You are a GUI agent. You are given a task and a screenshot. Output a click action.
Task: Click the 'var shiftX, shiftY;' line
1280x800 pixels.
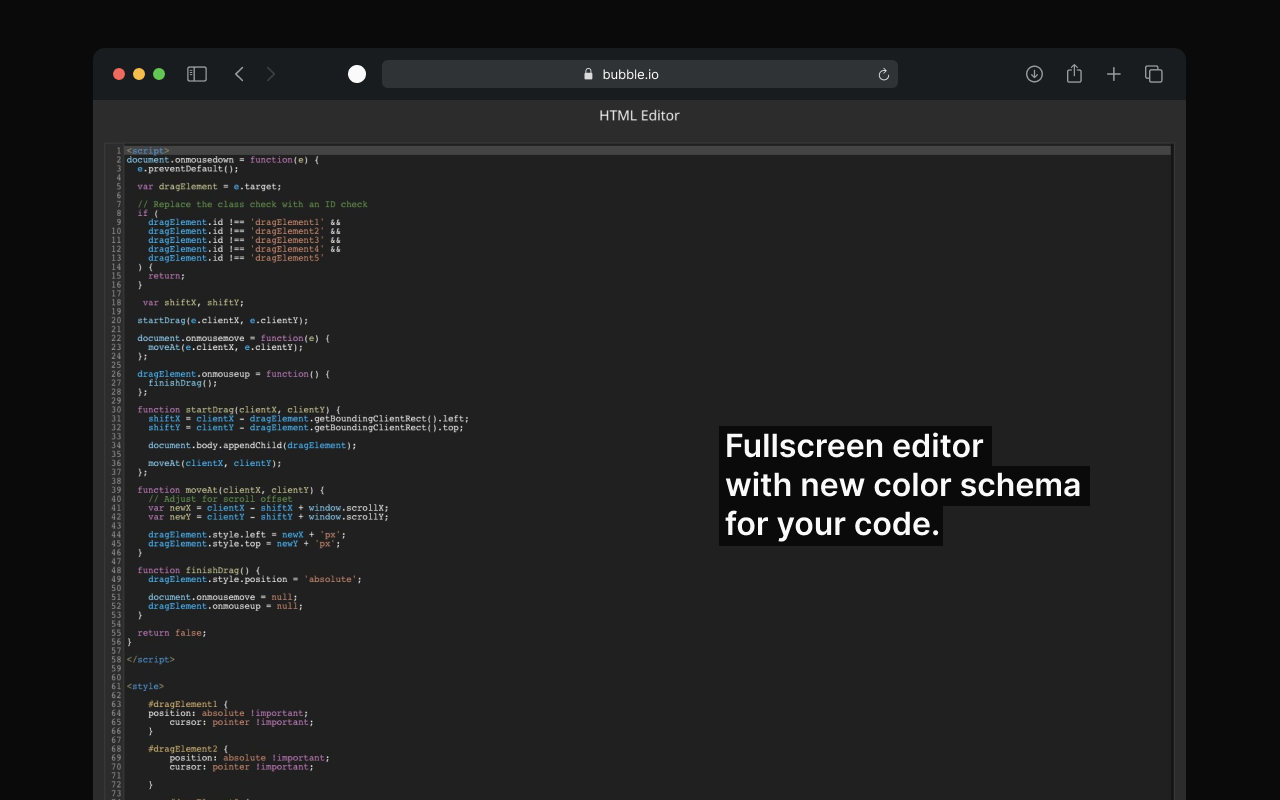(x=193, y=302)
